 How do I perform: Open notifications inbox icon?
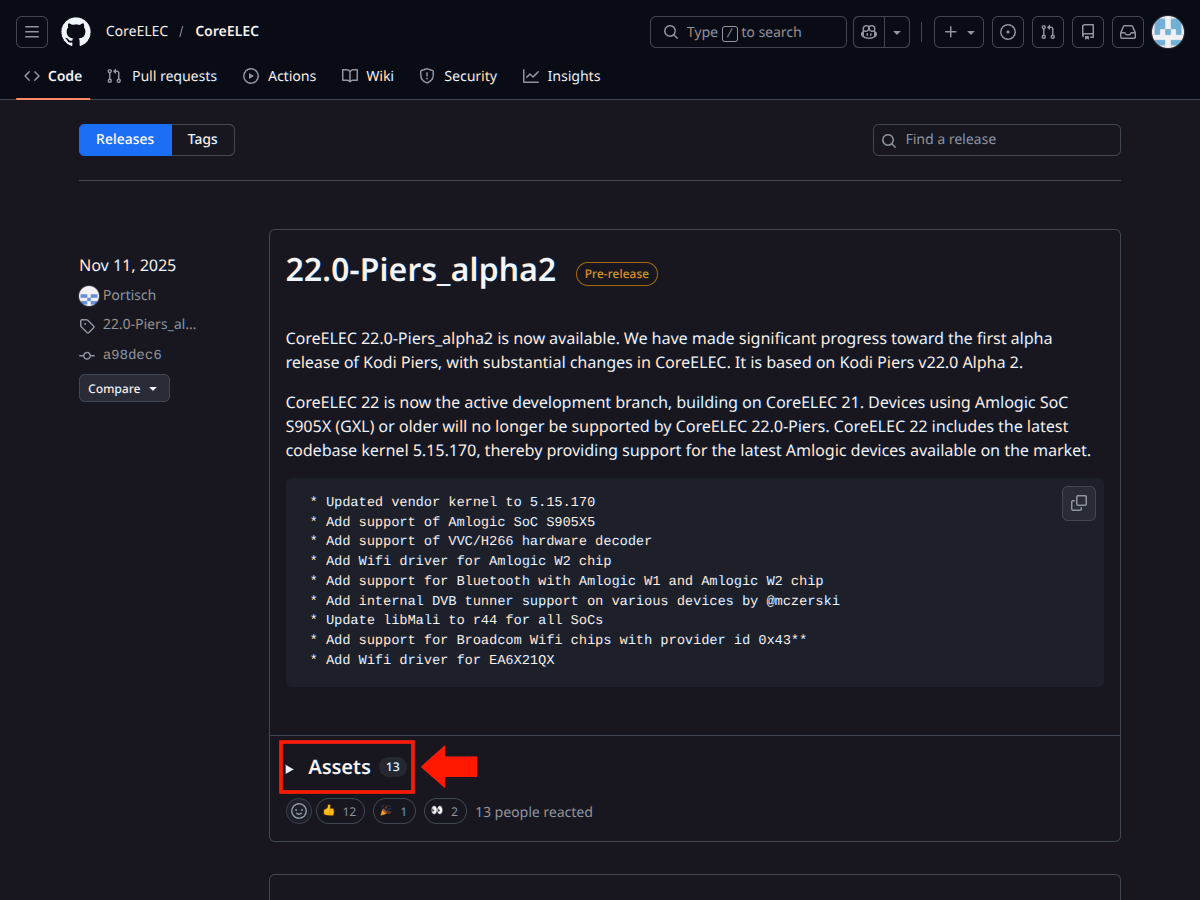(1128, 32)
